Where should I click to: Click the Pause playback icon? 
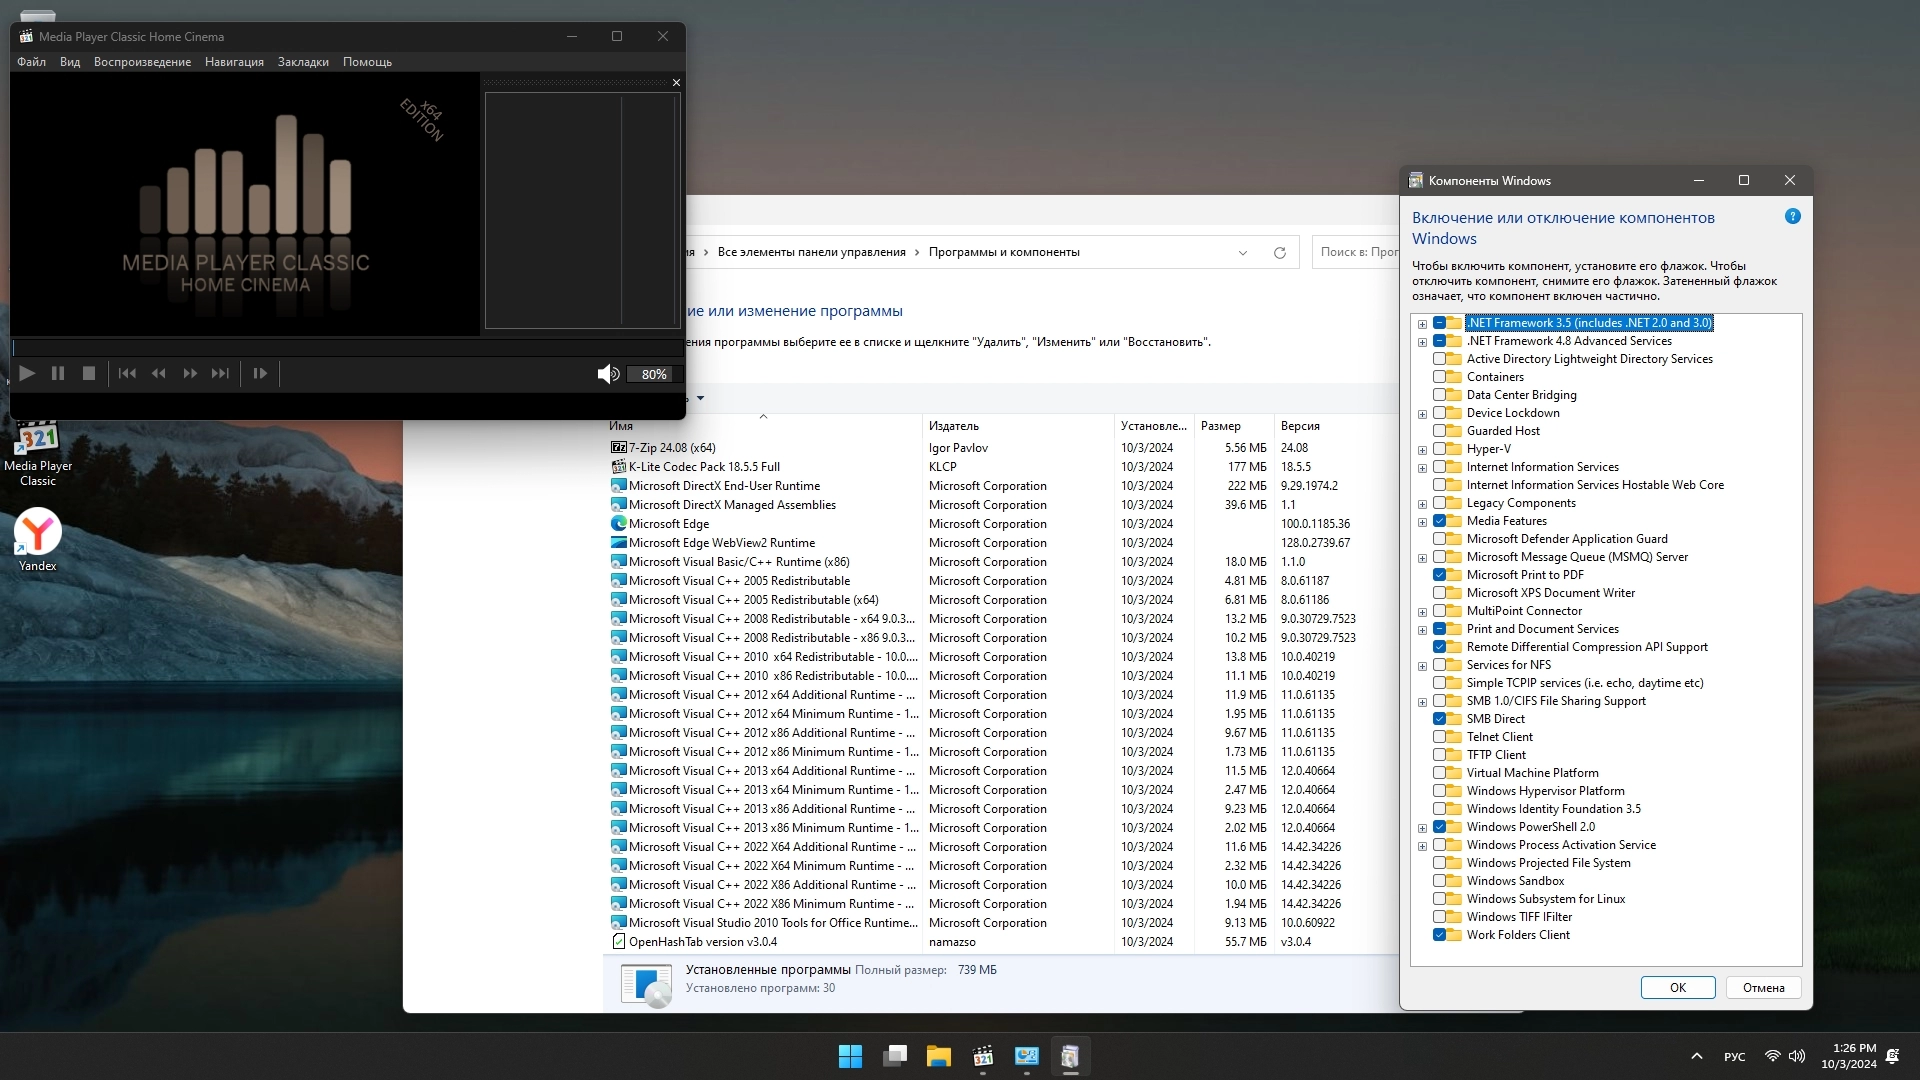58,373
